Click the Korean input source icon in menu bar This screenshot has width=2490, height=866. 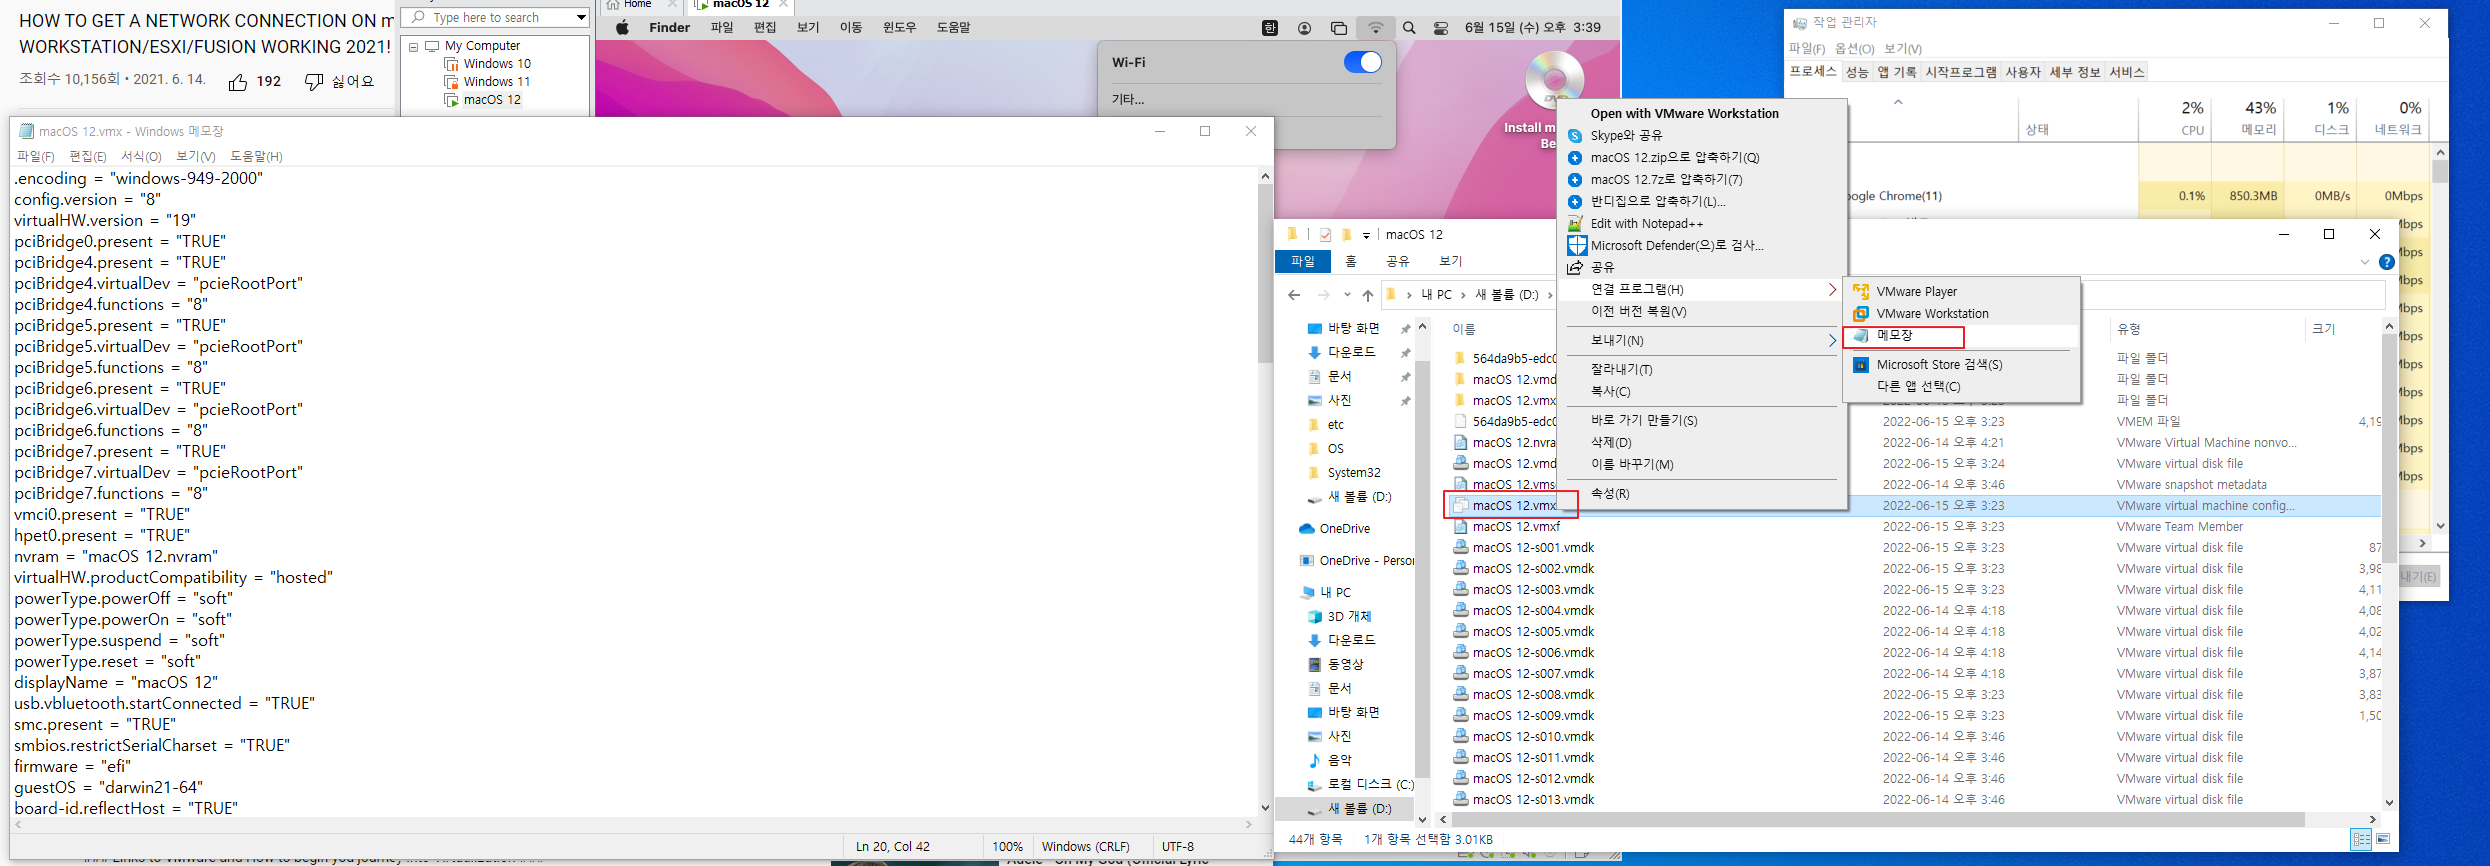tap(1270, 28)
